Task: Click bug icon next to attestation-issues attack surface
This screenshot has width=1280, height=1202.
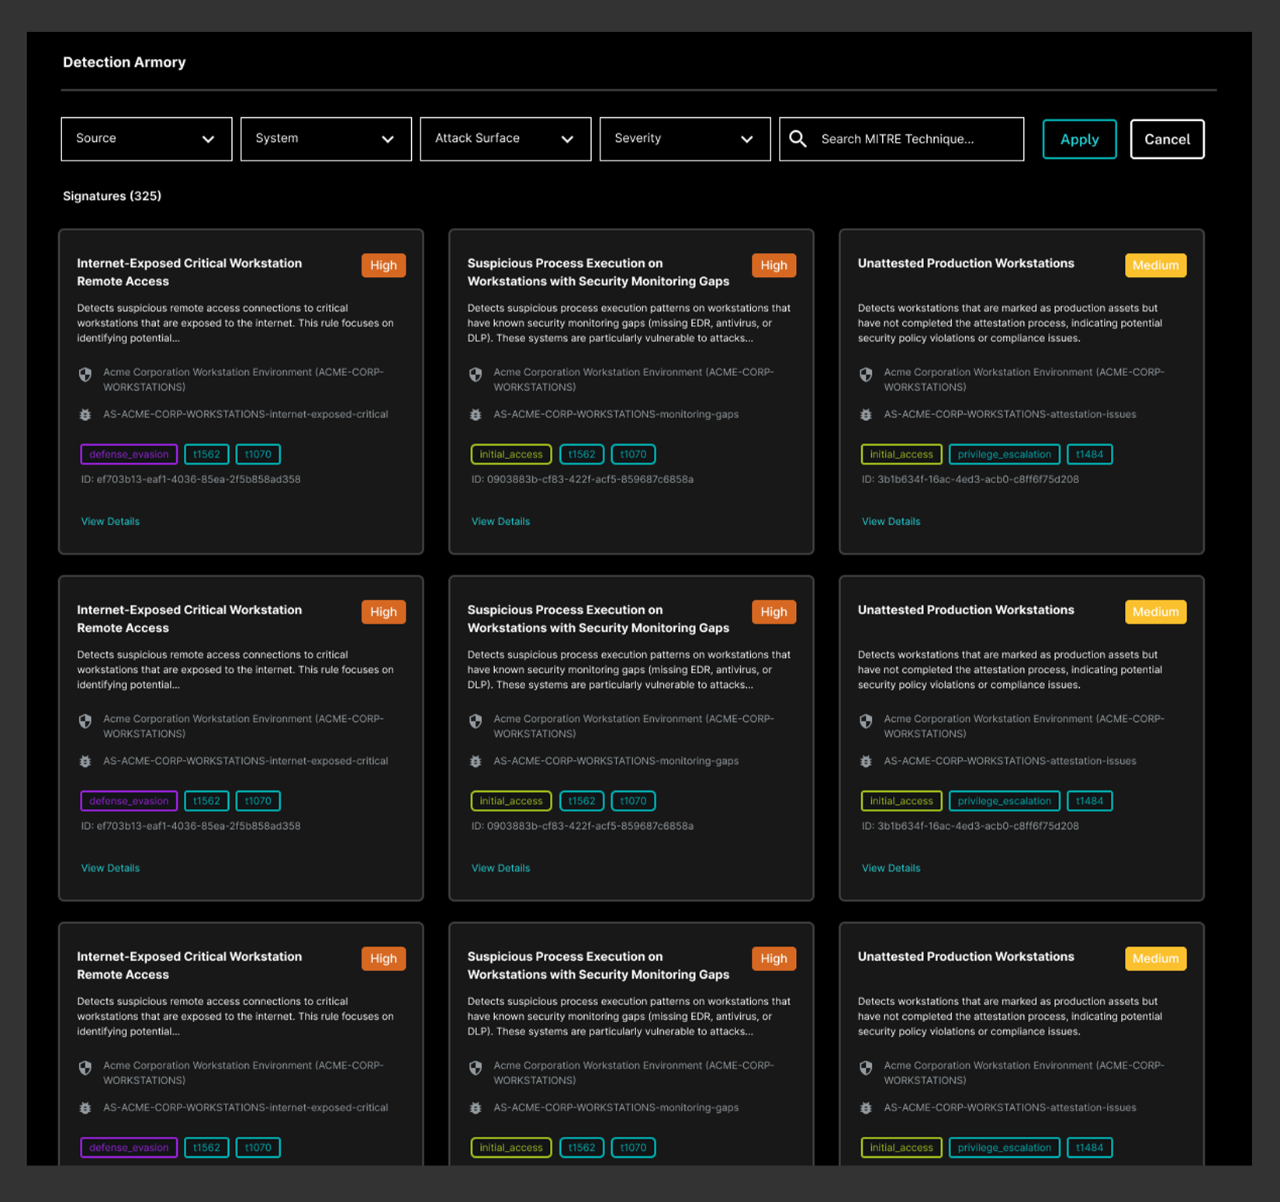Action: tap(865, 415)
